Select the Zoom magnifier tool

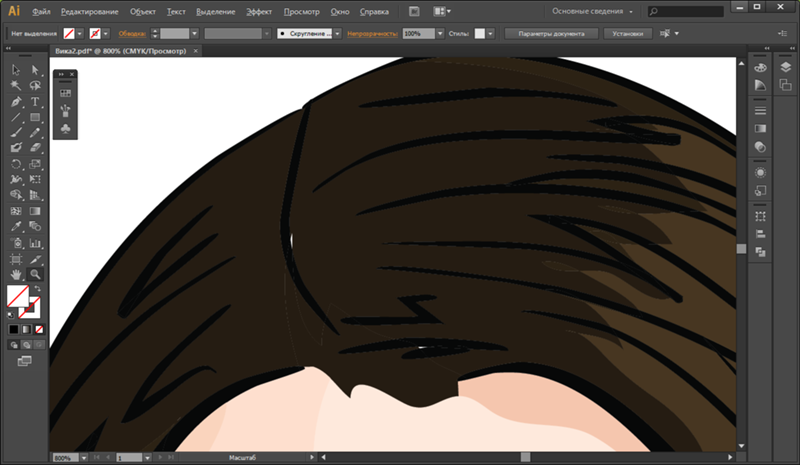[x=35, y=272]
